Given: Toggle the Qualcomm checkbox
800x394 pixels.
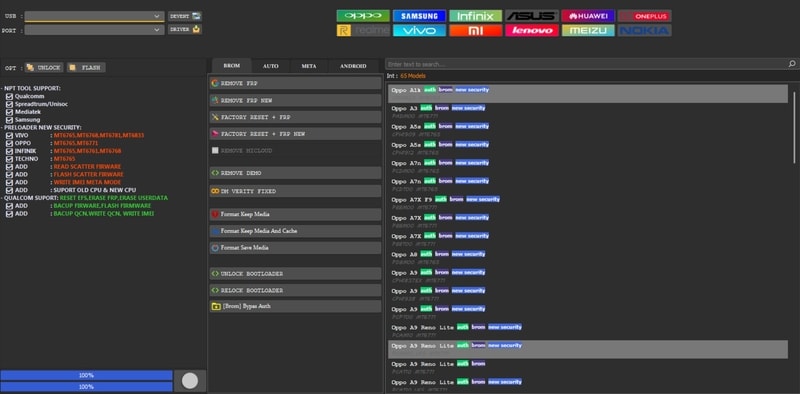Looking at the screenshot, I should tap(9, 96).
